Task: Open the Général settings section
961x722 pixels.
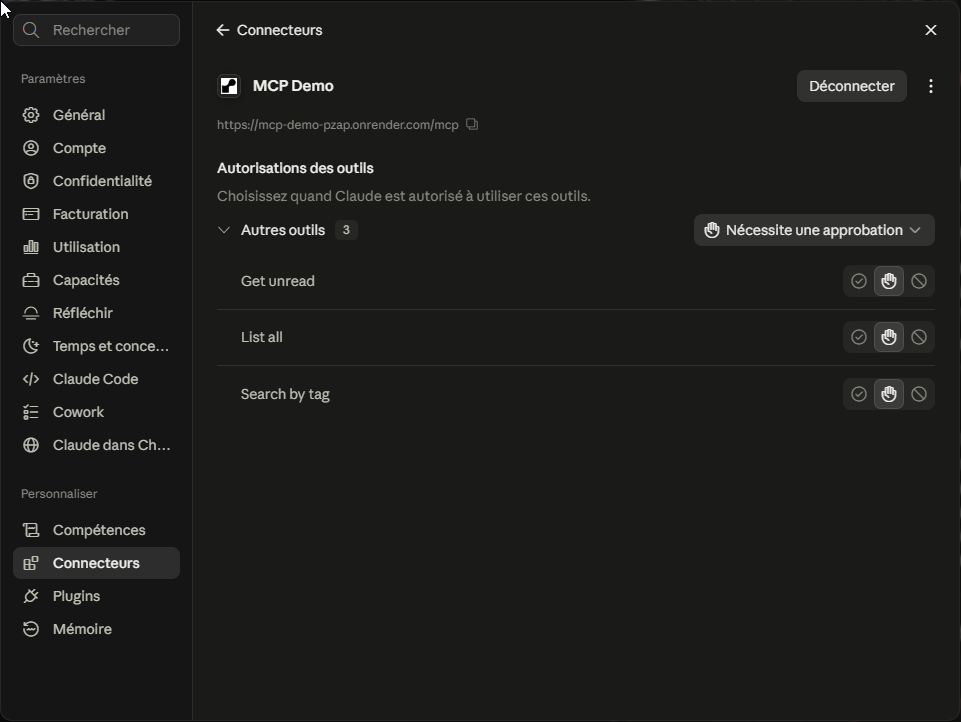Action: point(96,115)
